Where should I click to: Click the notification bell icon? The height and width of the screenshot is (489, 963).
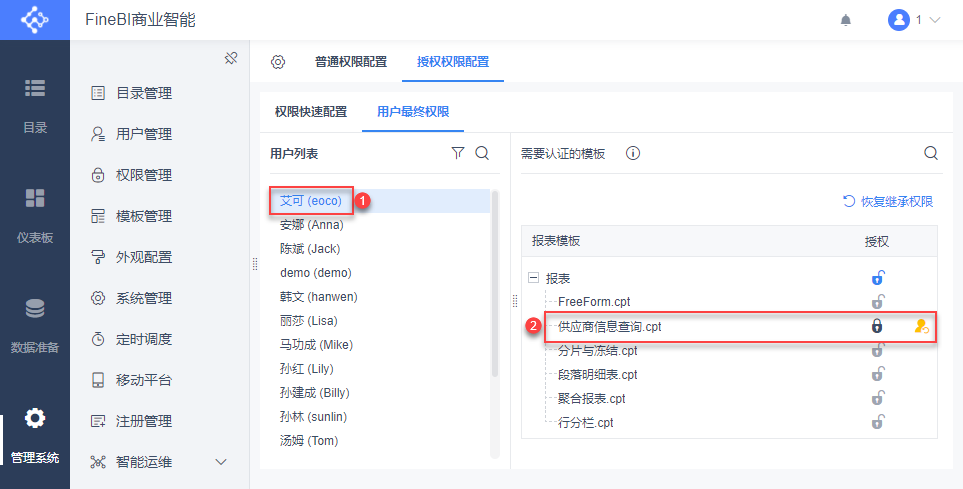click(846, 20)
